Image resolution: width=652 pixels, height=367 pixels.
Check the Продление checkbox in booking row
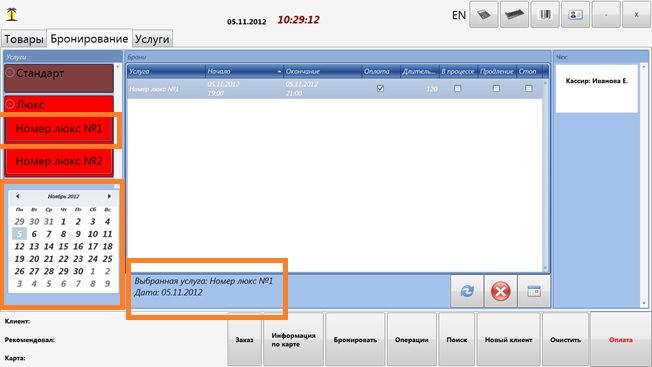pyautogui.click(x=496, y=88)
